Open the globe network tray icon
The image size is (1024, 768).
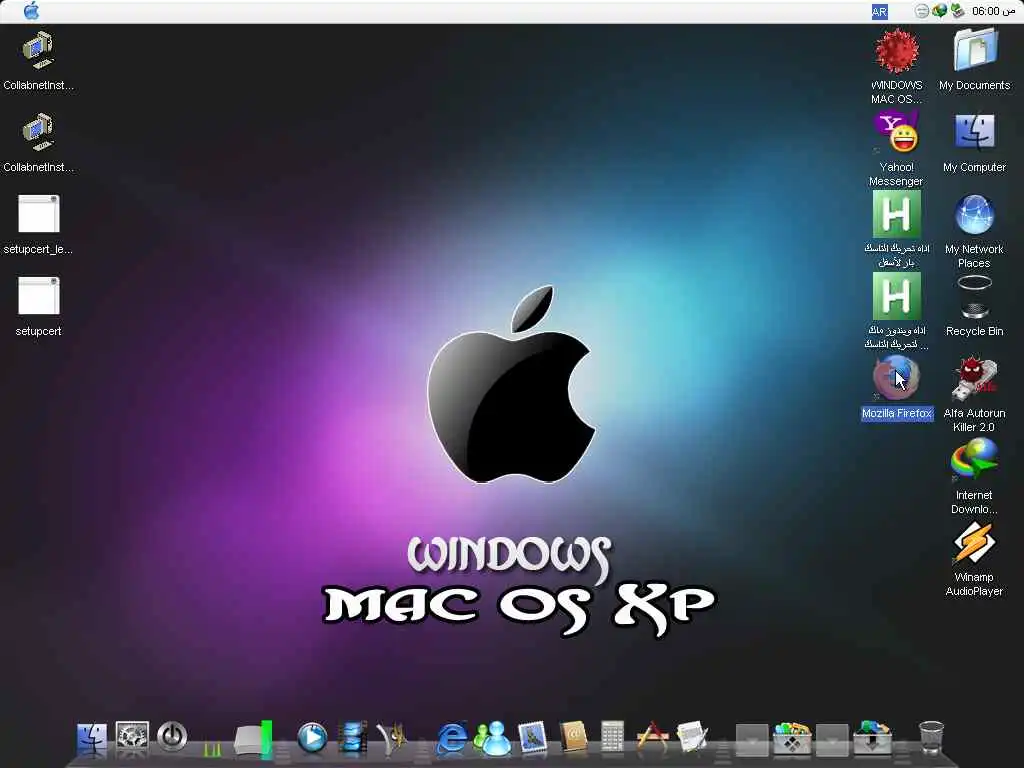pyautogui.click(x=939, y=11)
